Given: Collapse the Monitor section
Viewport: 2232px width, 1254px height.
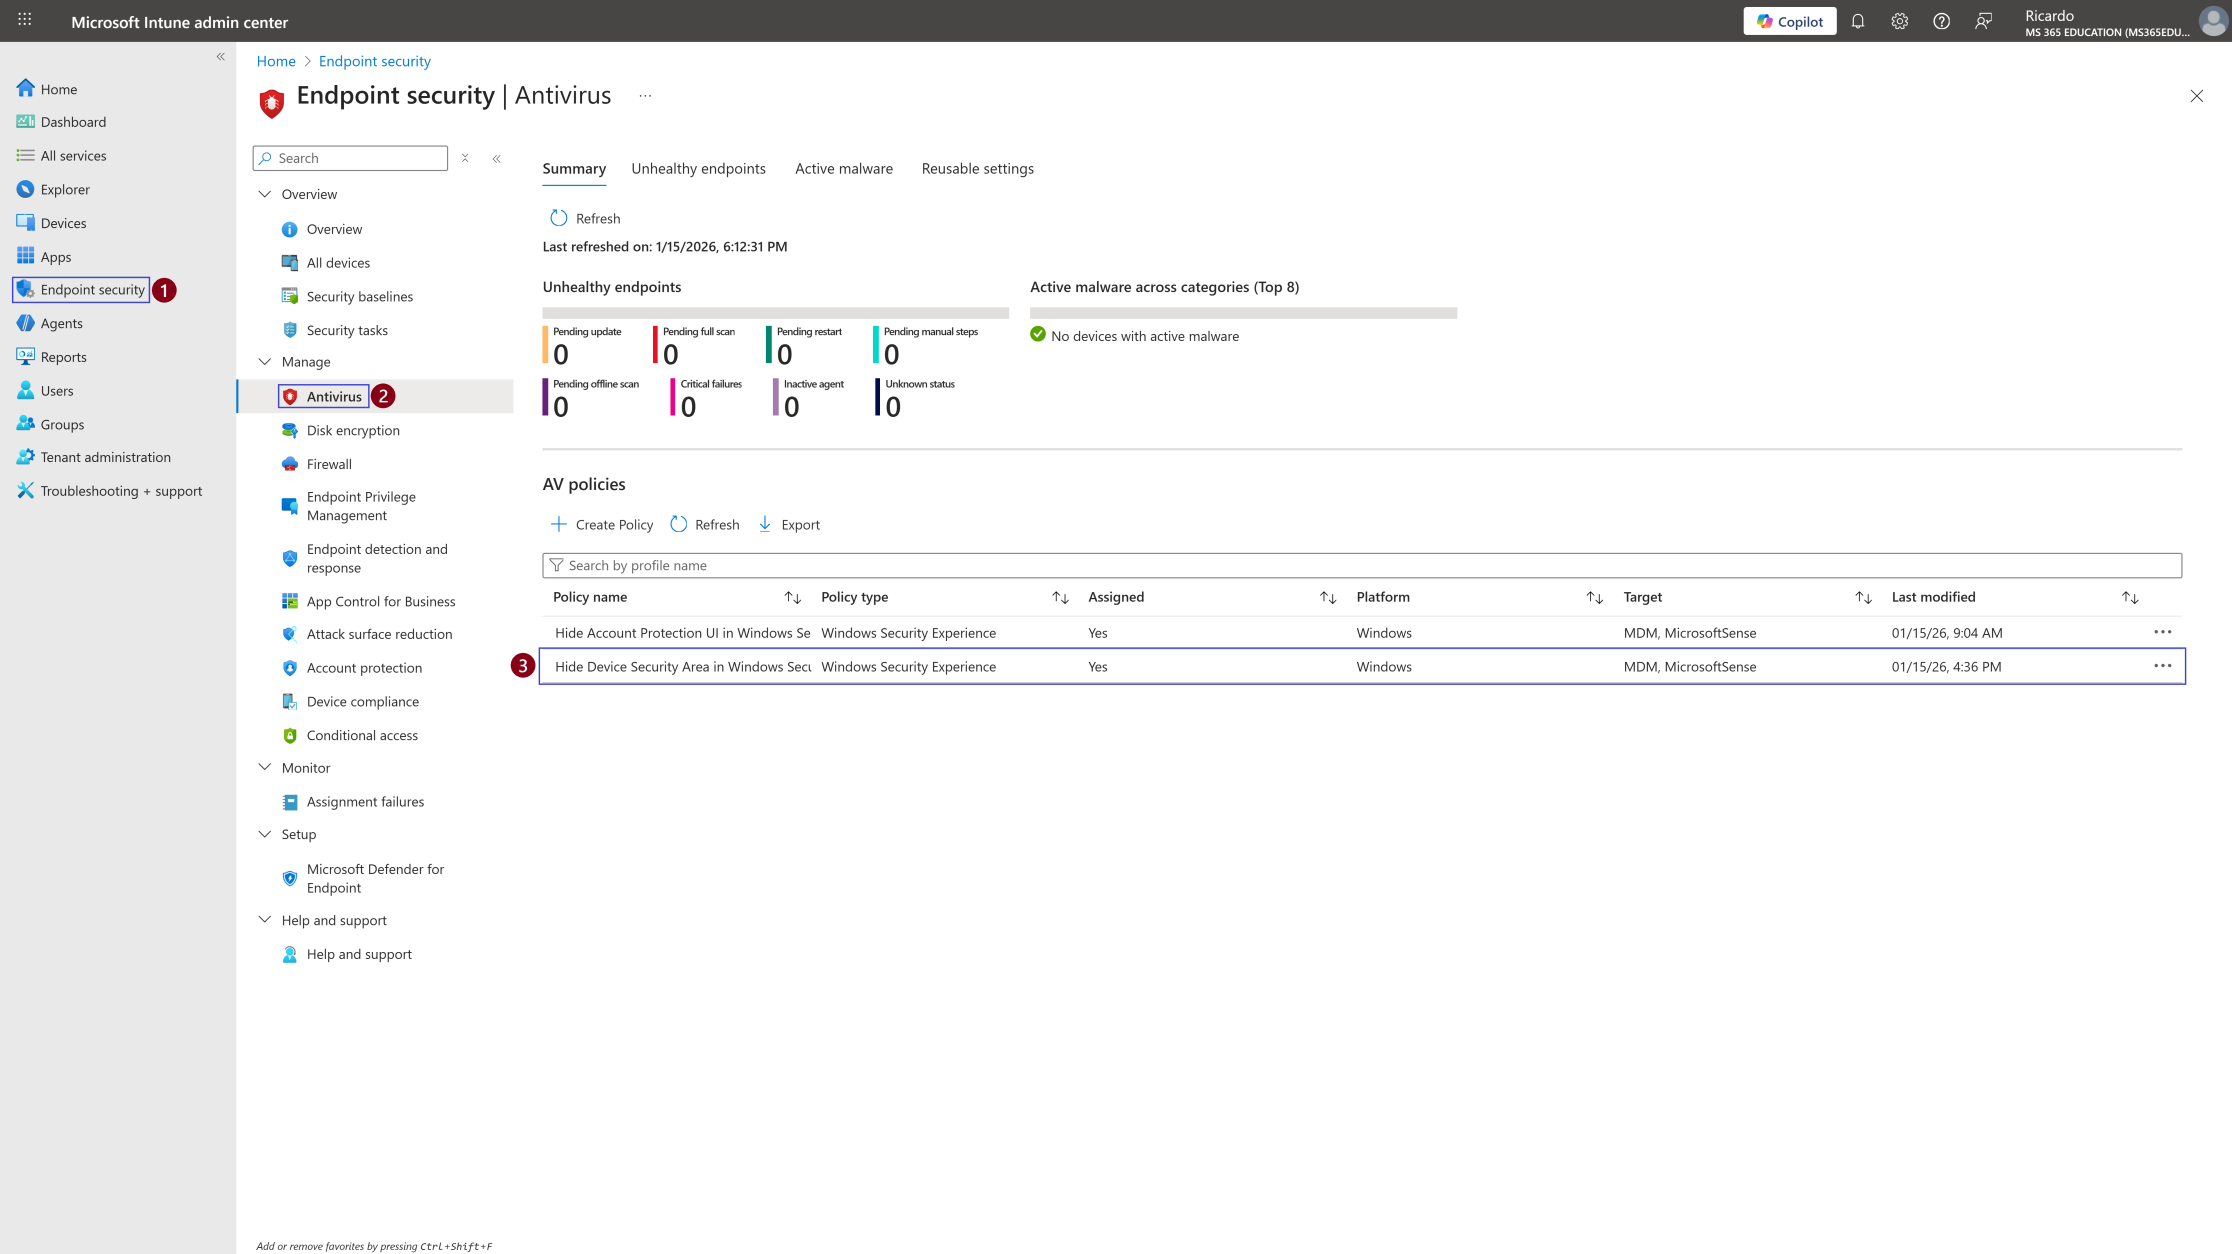Looking at the screenshot, I should coord(265,768).
